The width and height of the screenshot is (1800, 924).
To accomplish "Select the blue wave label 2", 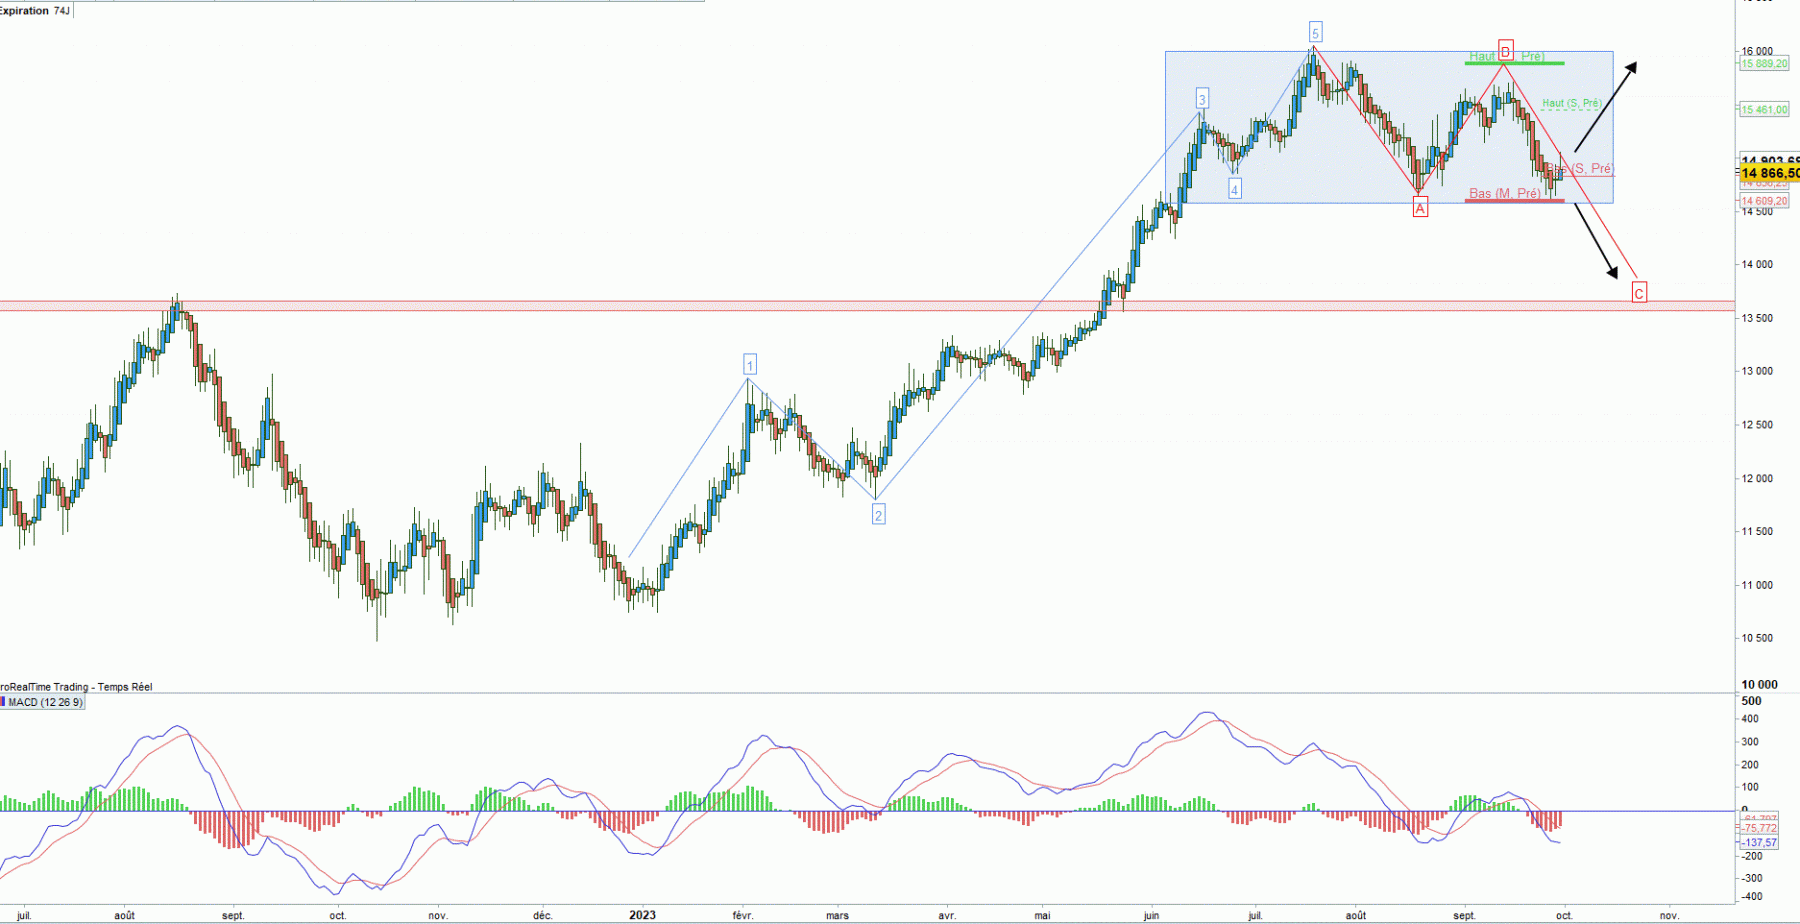I will (x=878, y=515).
